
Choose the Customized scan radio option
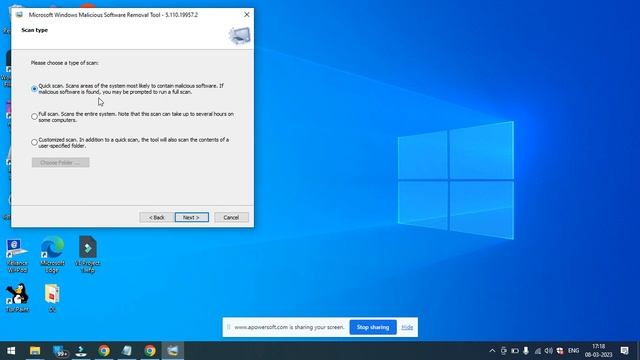pos(34,142)
